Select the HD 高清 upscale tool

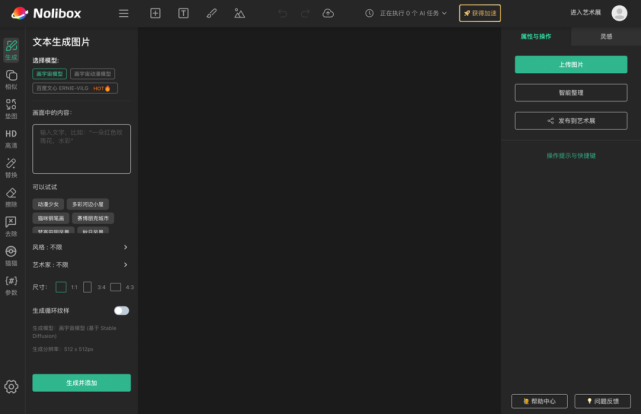11,139
